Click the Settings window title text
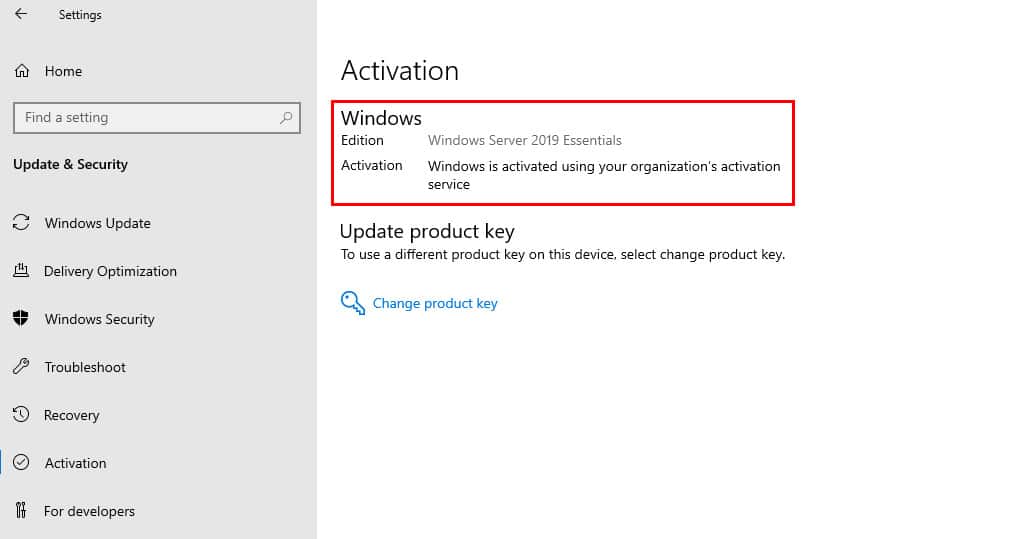Image resolution: width=1024 pixels, height=539 pixels. pyautogui.click(x=80, y=14)
